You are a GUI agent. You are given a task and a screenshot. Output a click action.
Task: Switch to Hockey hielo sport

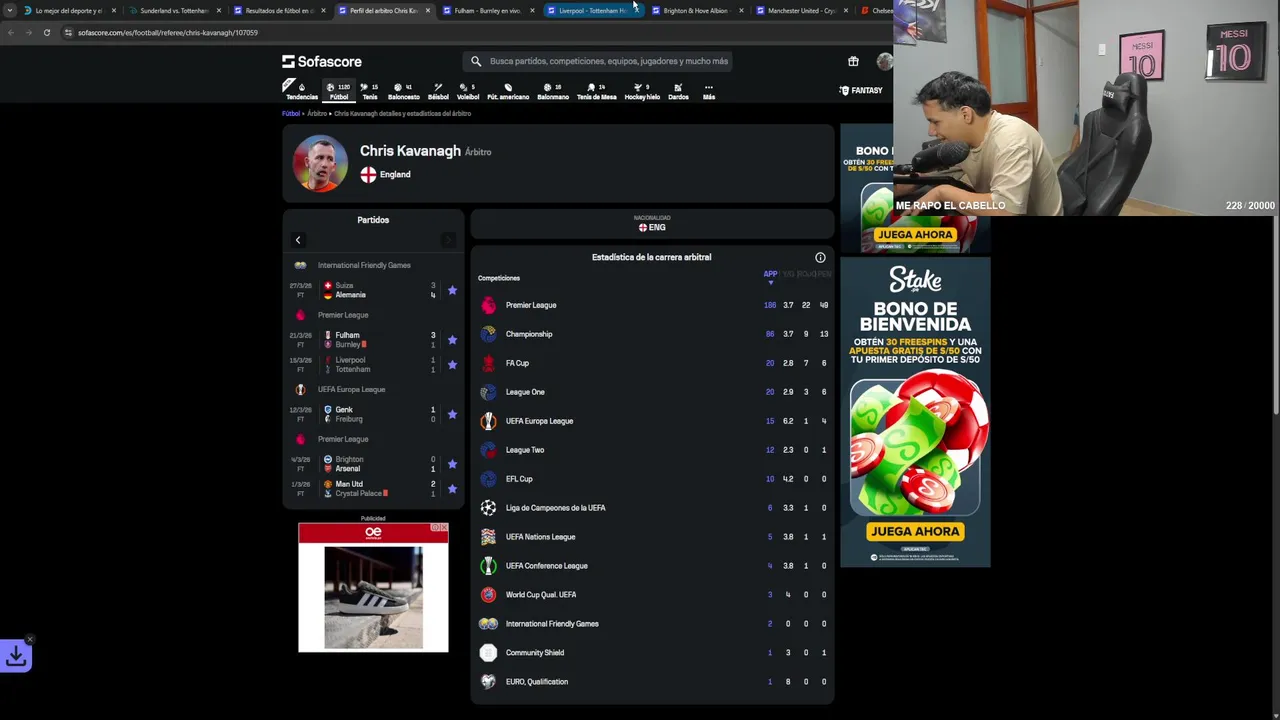642,91
